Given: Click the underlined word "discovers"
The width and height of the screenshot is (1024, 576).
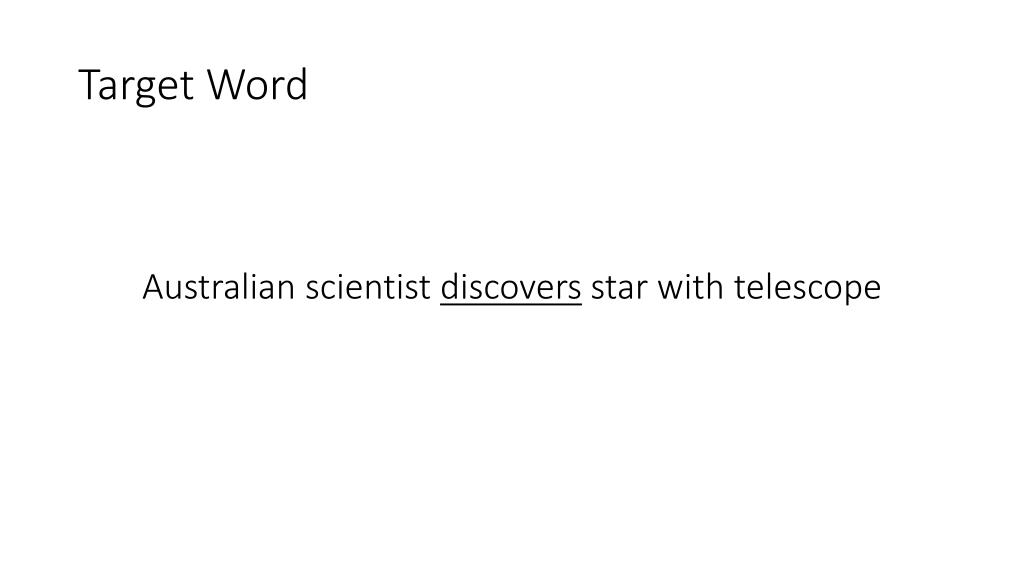Looking at the screenshot, I should pyautogui.click(x=511, y=287).
